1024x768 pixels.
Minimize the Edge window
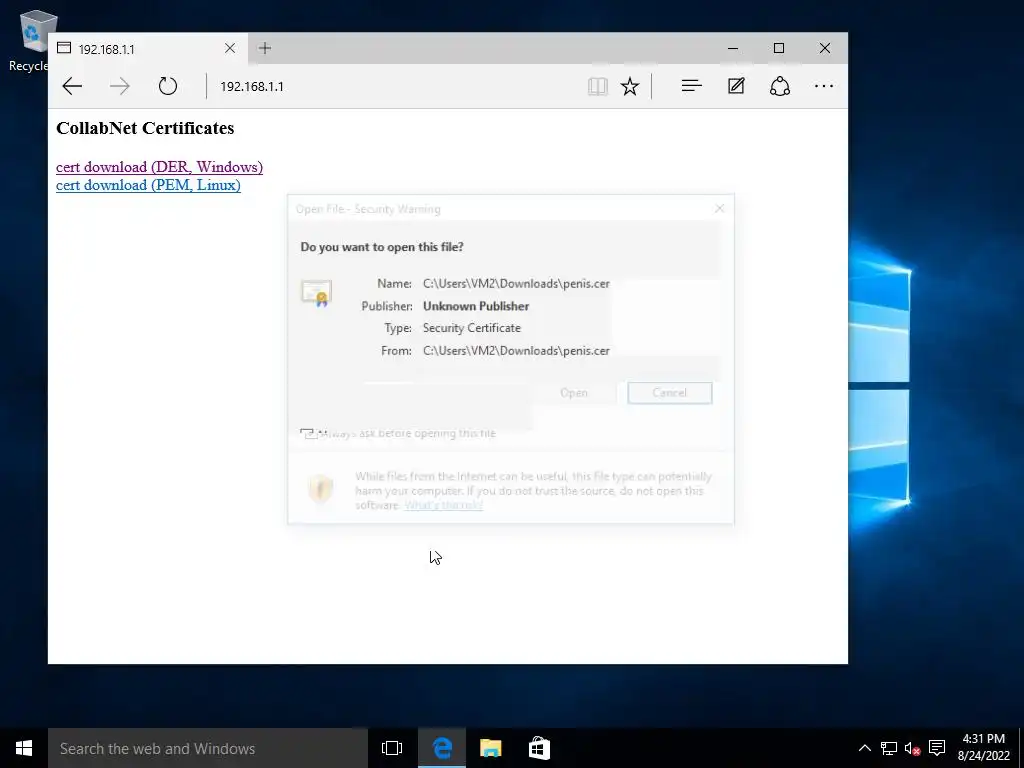coord(733,48)
